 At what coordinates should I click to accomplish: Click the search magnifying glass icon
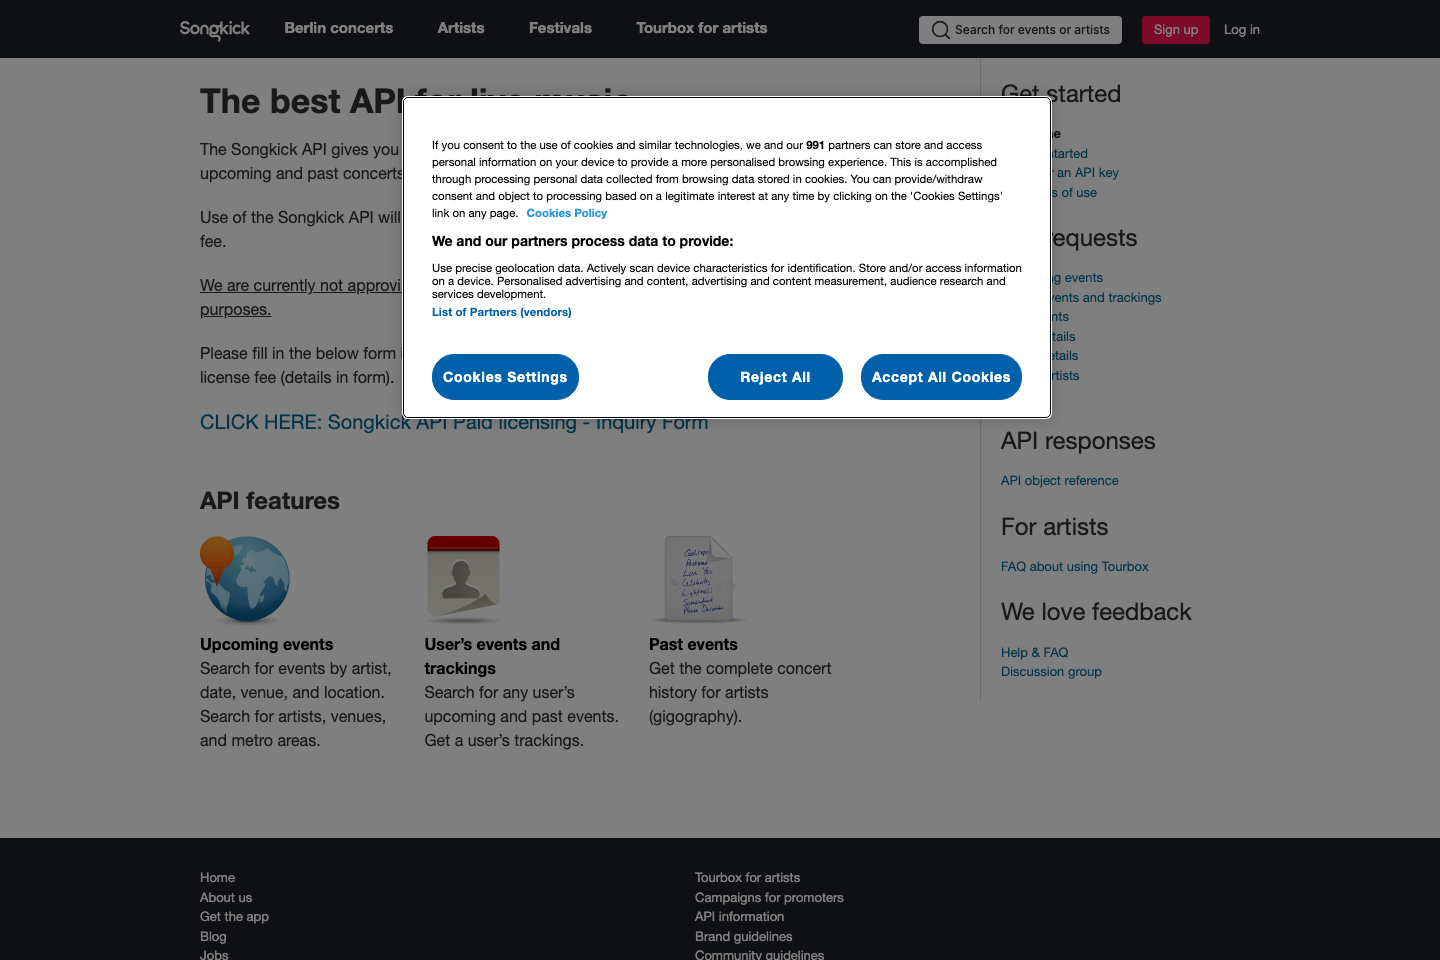click(x=940, y=30)
